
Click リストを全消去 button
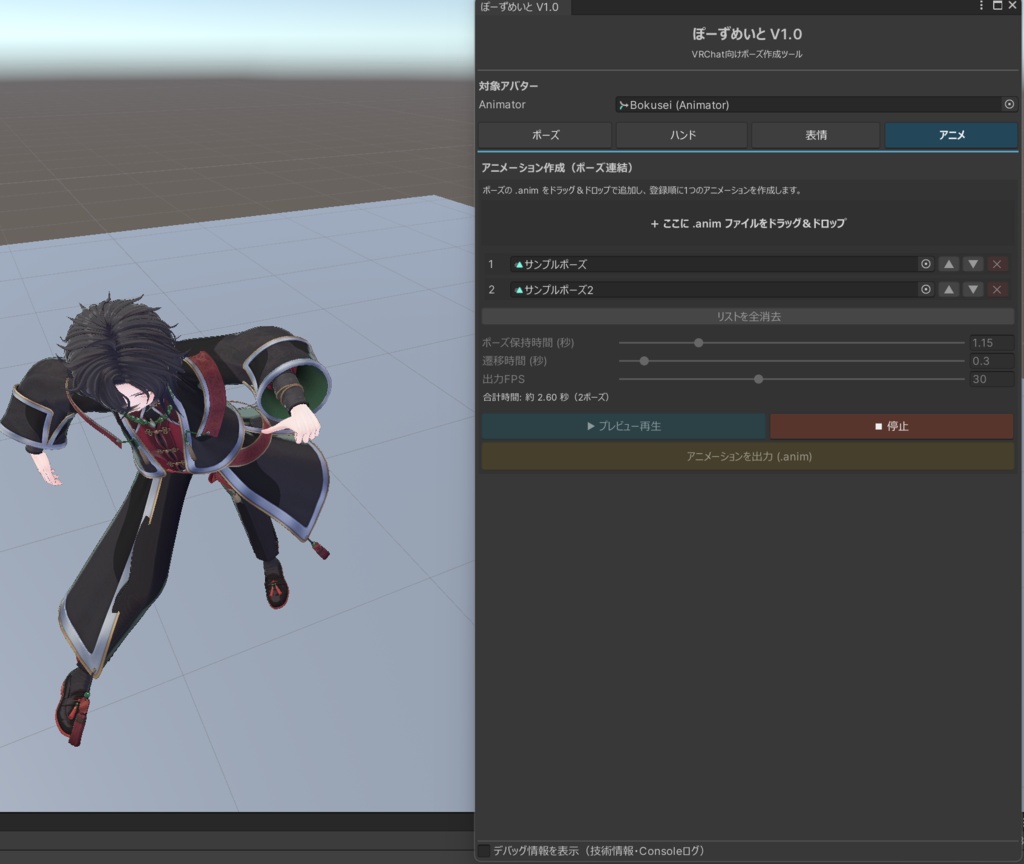tap(748, 317)
